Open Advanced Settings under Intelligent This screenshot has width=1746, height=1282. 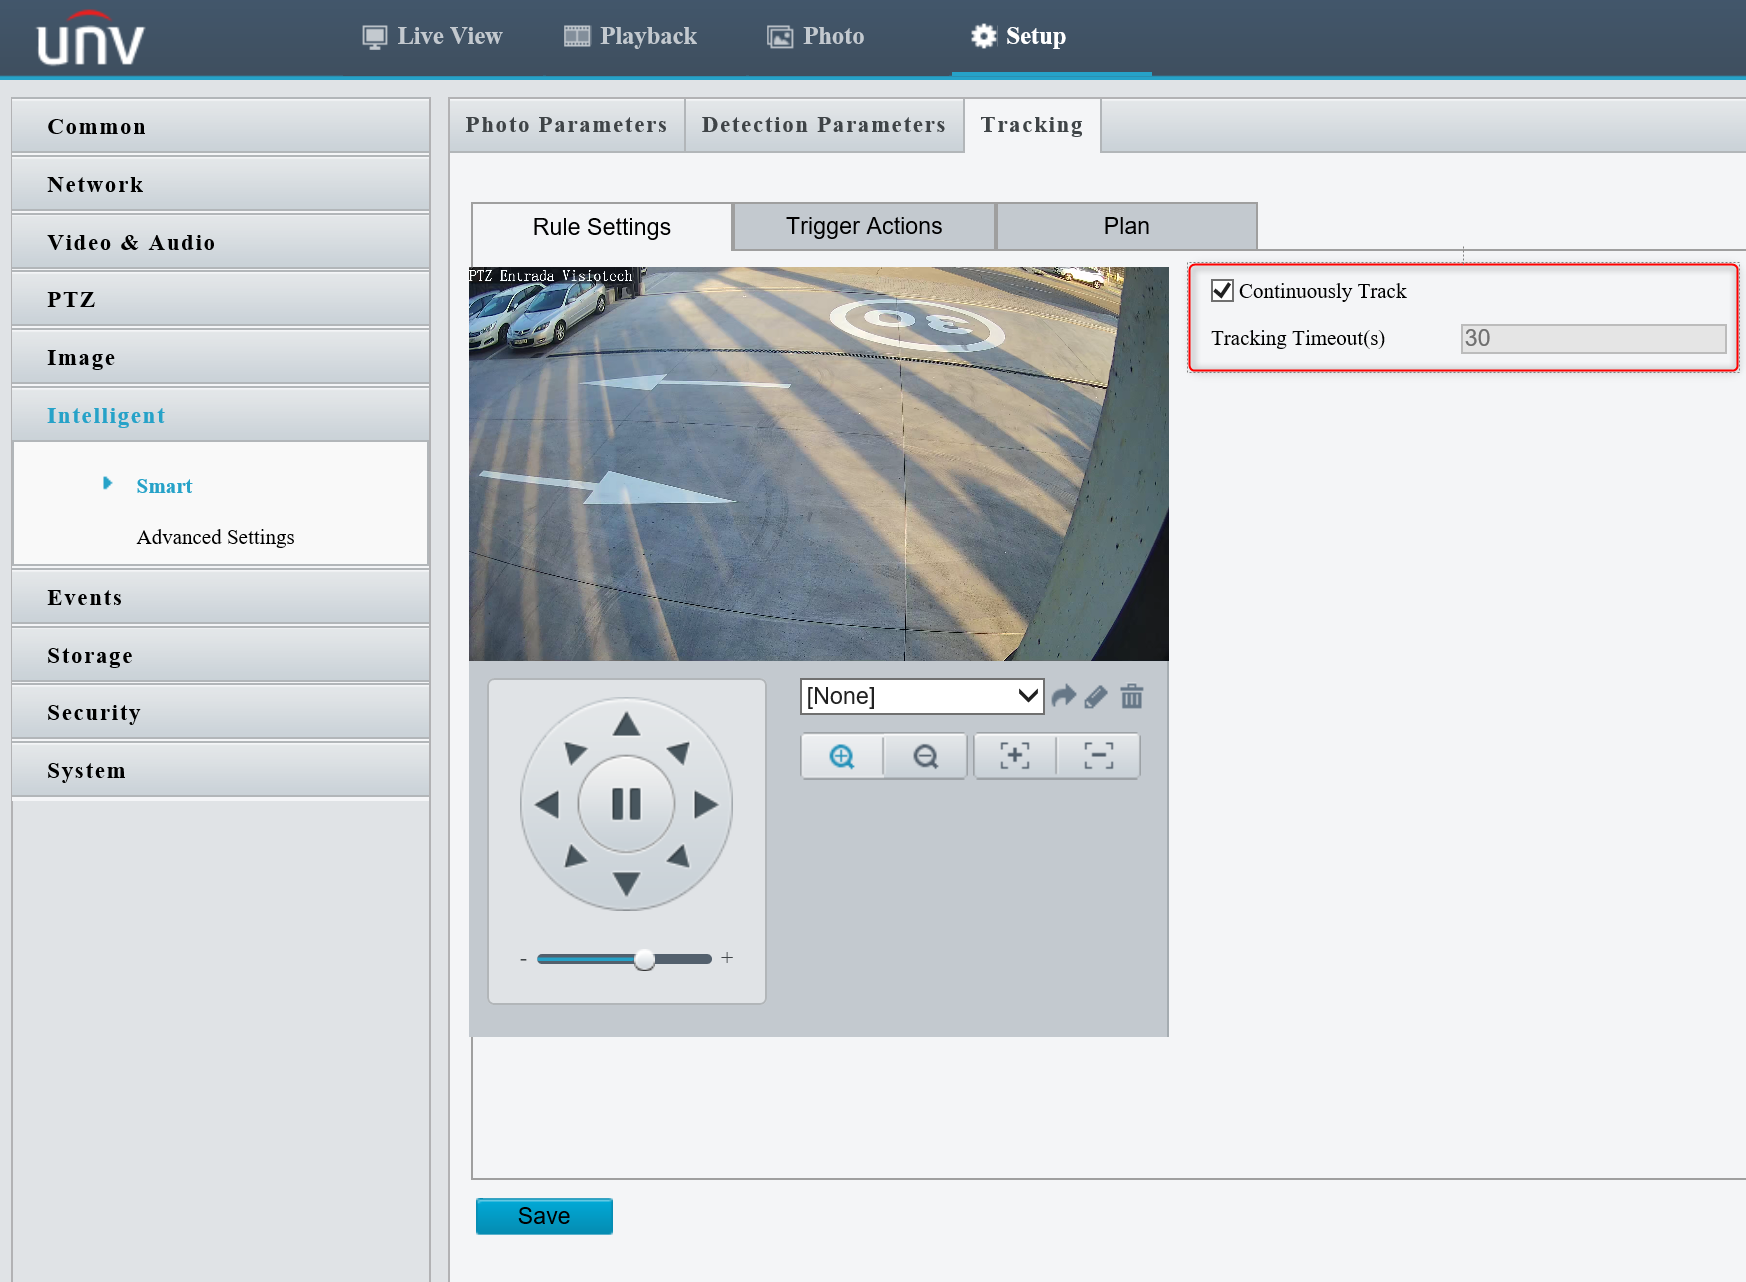coord(215,537)
